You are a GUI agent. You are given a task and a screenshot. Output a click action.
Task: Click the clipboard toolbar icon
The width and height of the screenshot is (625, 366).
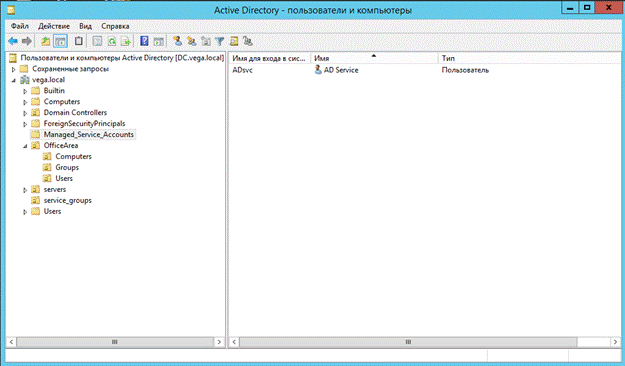79,41
